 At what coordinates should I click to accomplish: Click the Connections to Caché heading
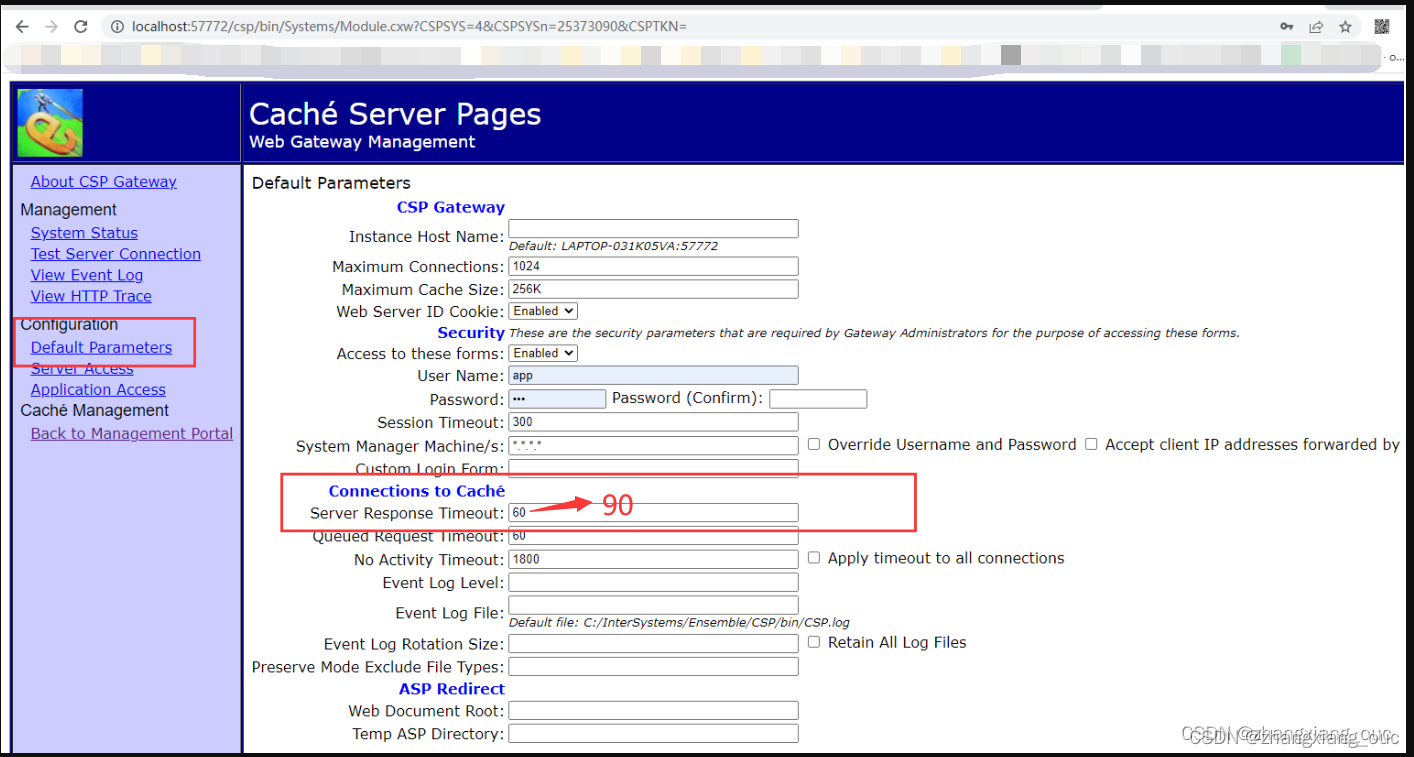pyautogui.click(x=416, y=491)
